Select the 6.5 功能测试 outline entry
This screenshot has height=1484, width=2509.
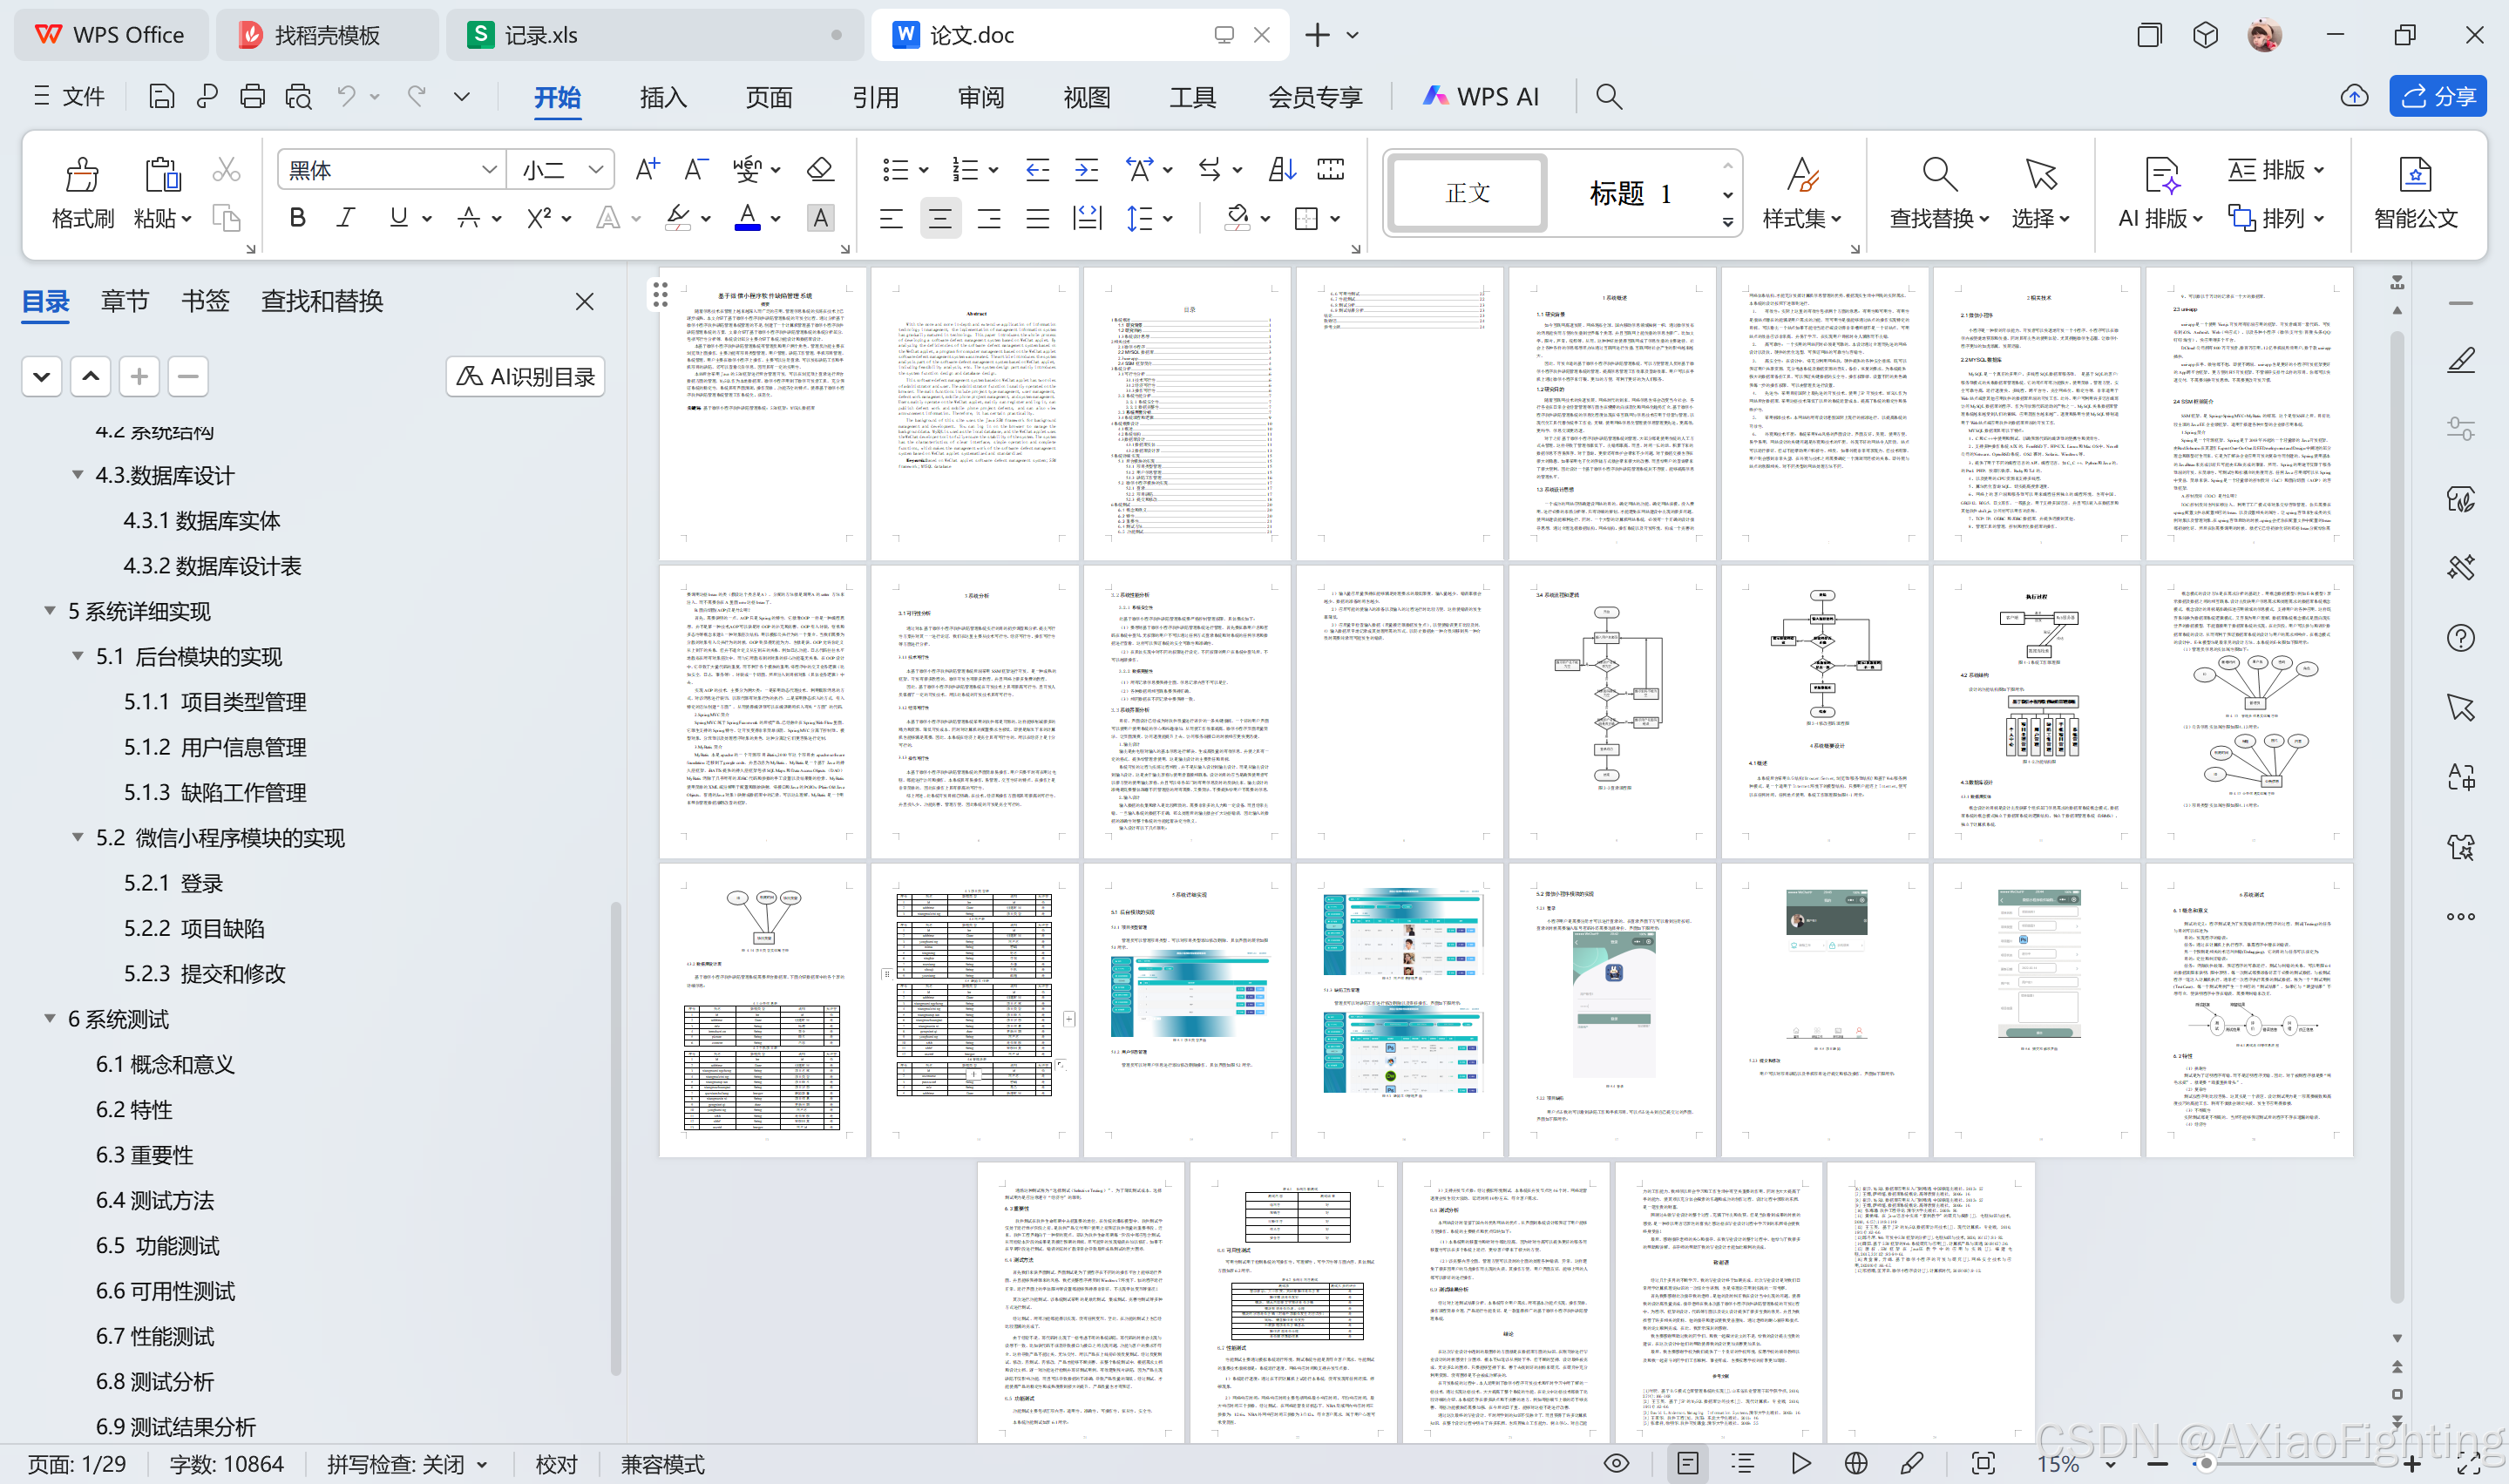pyautogui.click(x=157, y=1245)
